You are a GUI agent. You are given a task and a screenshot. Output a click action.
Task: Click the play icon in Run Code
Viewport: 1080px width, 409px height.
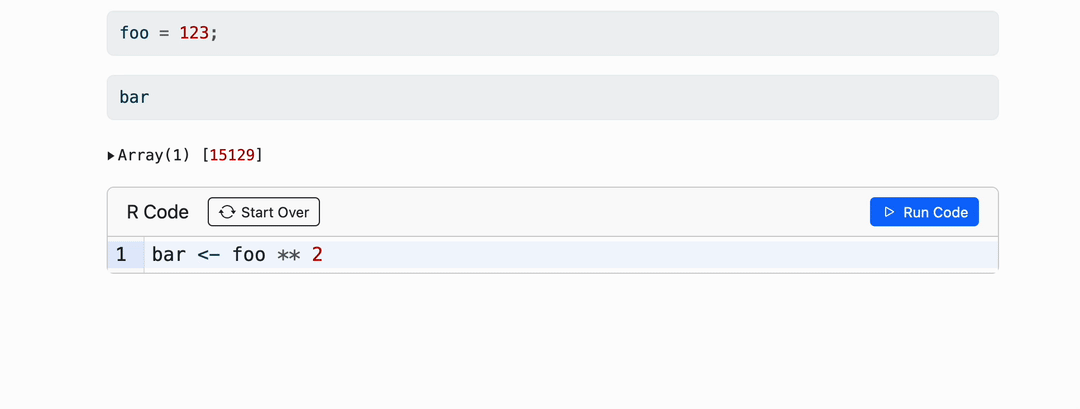coord(889,212)
